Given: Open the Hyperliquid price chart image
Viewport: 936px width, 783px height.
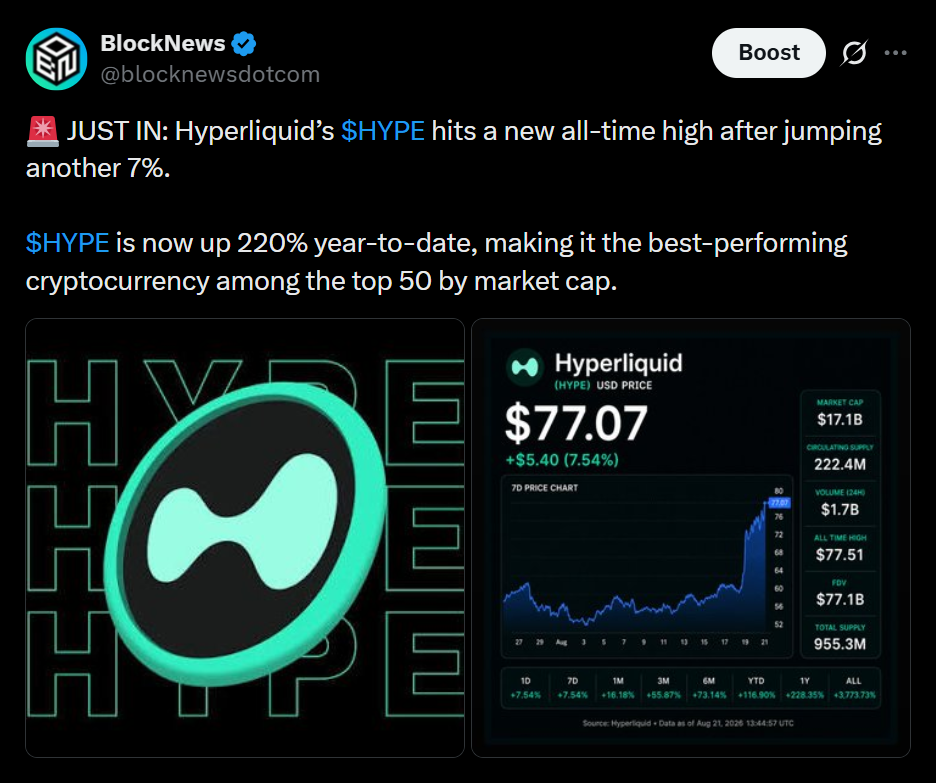Looking at the screenshot, I should pyautogui.click(x=691, y=538).
